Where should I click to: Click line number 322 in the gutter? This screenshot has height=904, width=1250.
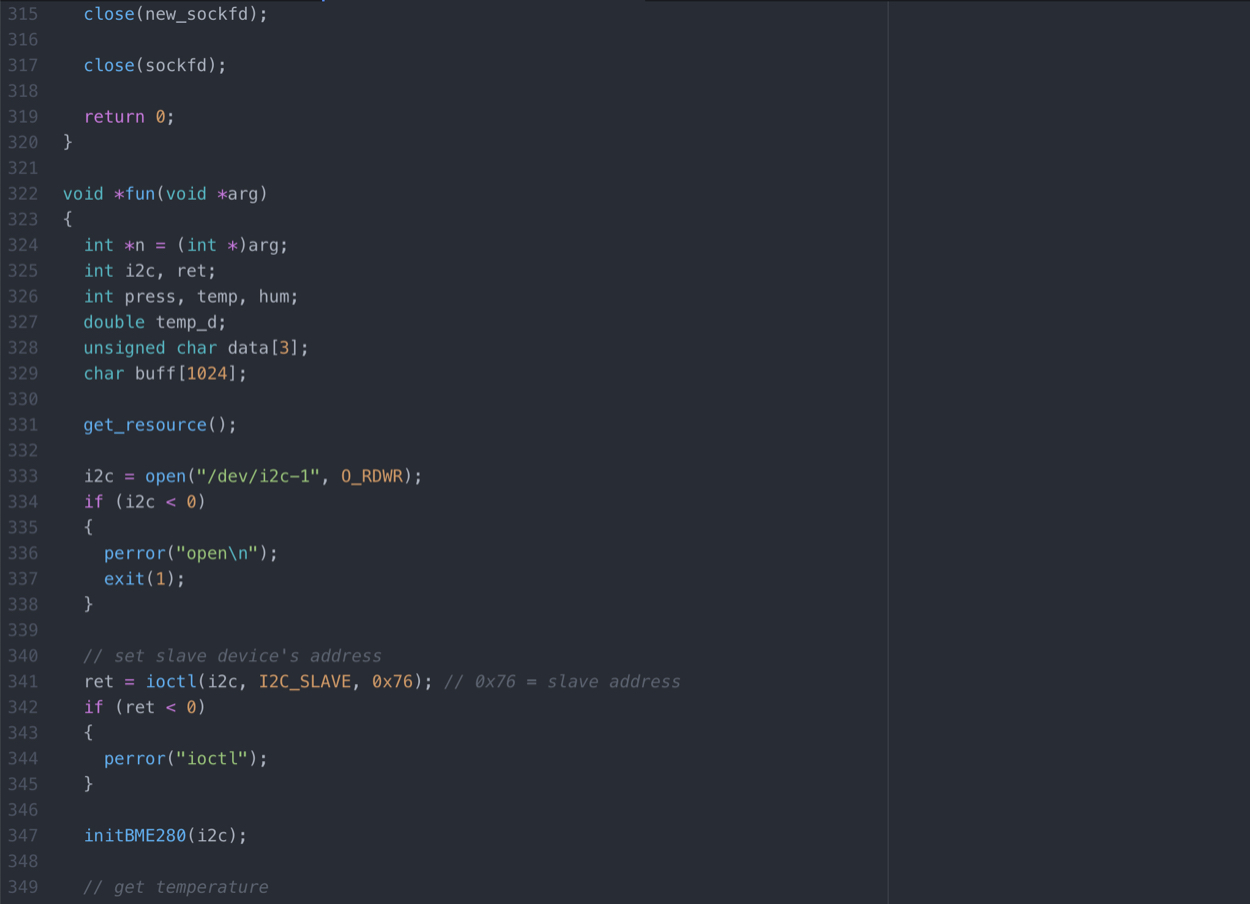point(22,194)
